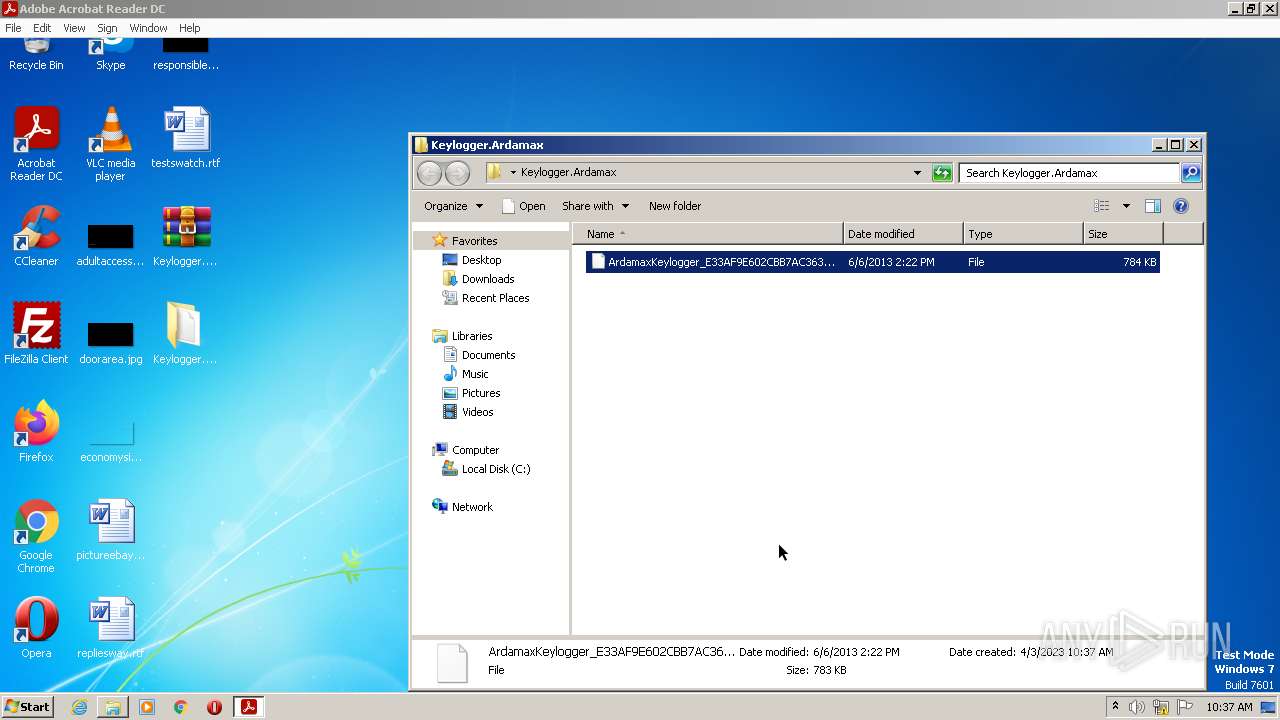Launch CCleaner desktop shortcut
This screenshot has height=720, width=1280.
pos(36,236)
